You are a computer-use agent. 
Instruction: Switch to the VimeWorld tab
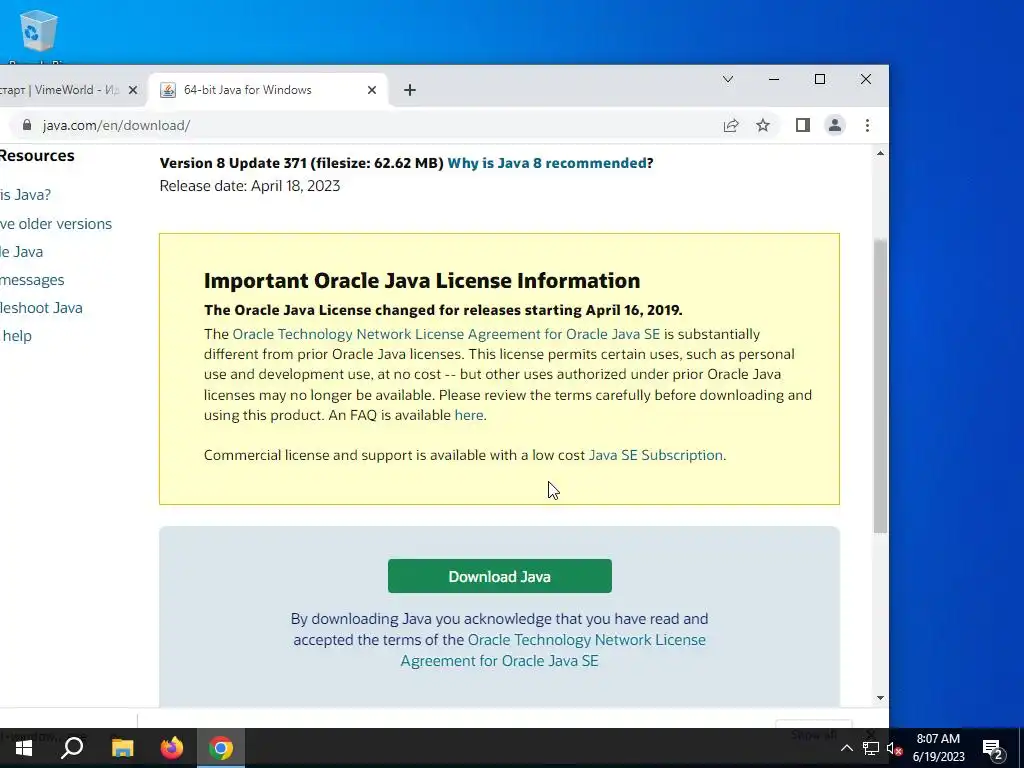(x=60, y=90)
